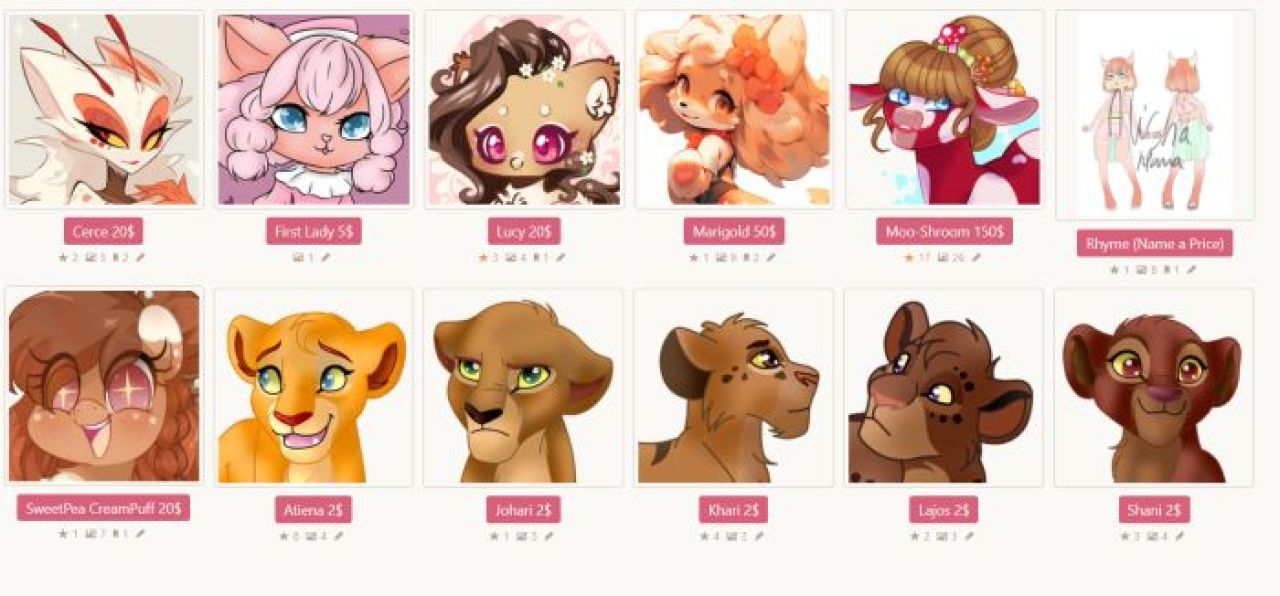Click the edit pencil icon under First Lady 5$
This screenshot has height=596, width=1280.
[326, 257]
